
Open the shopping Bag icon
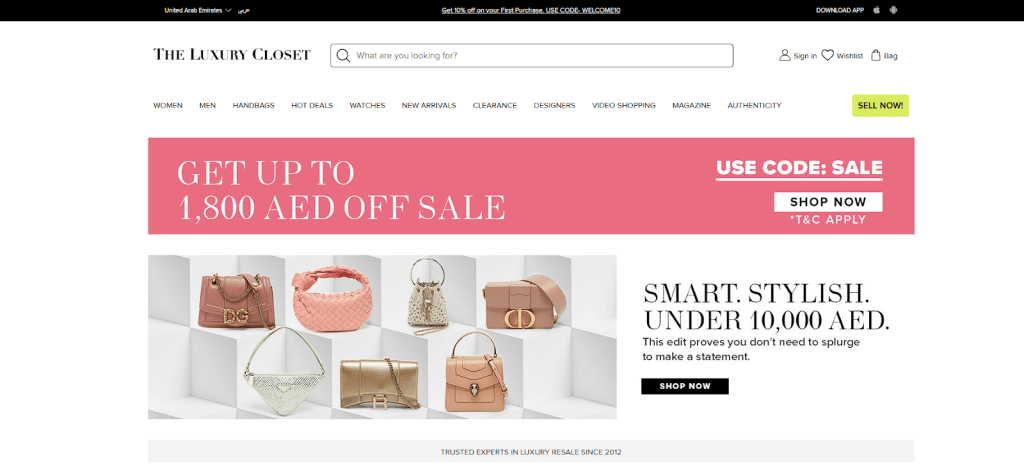(876, 56)
